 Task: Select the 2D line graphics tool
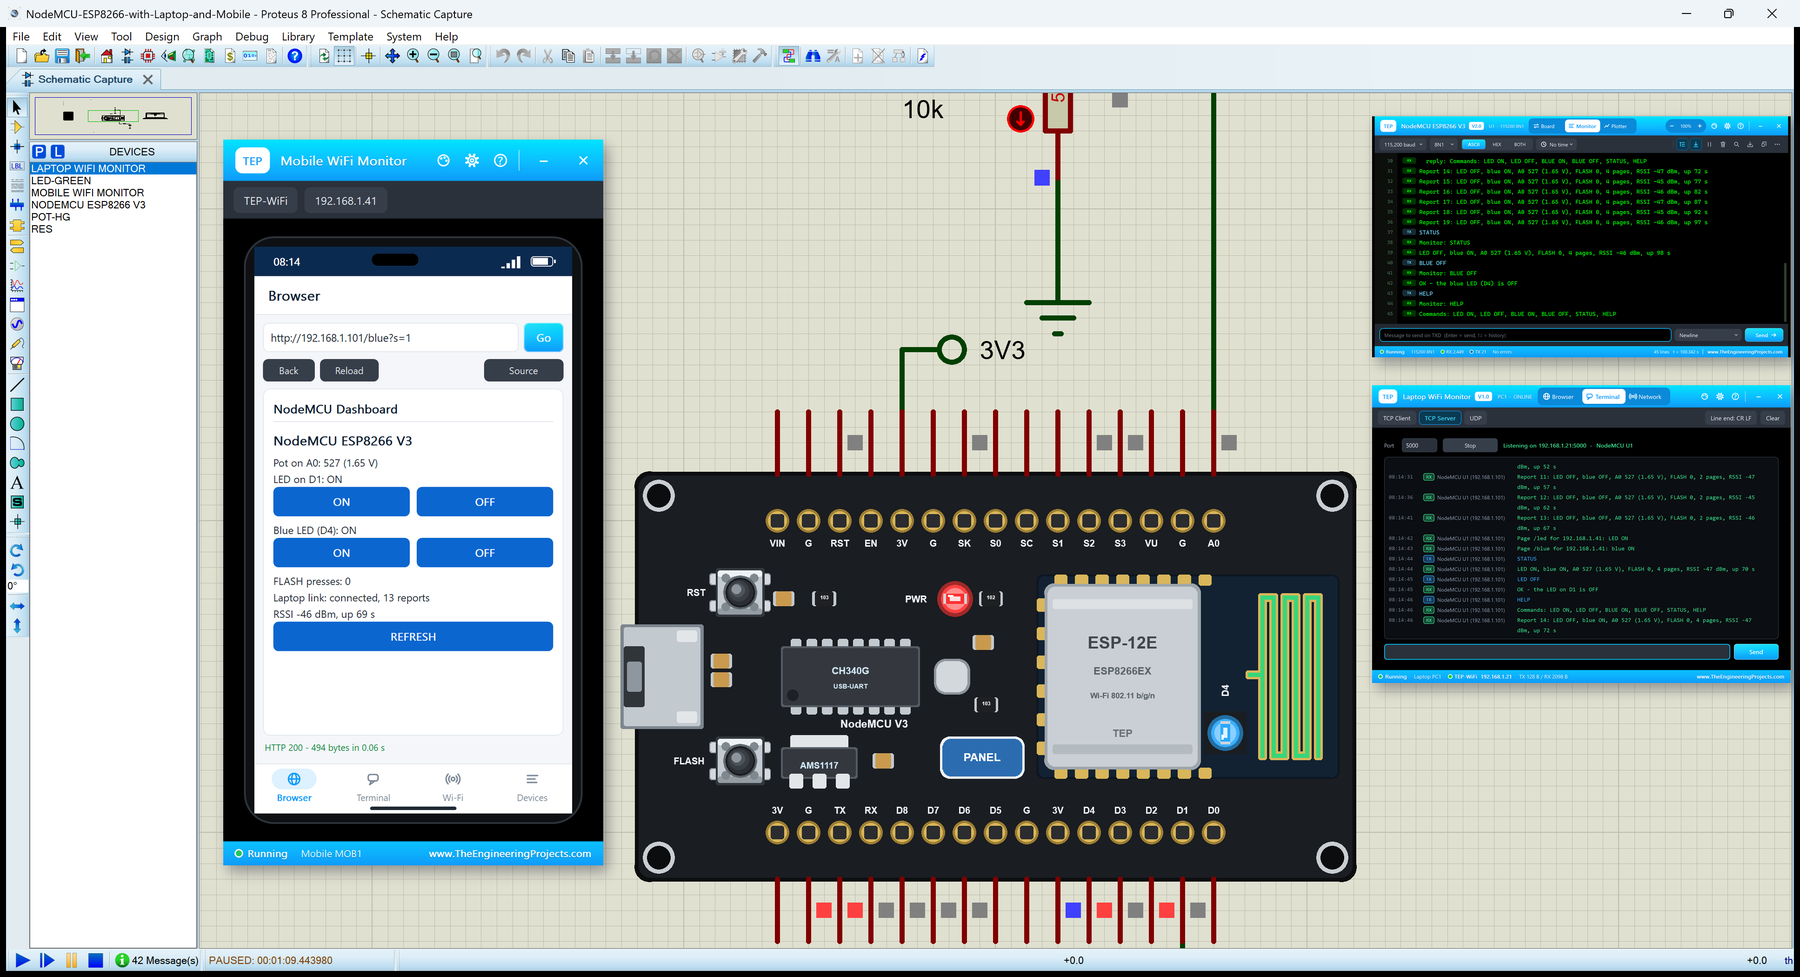tap(17, 385)
